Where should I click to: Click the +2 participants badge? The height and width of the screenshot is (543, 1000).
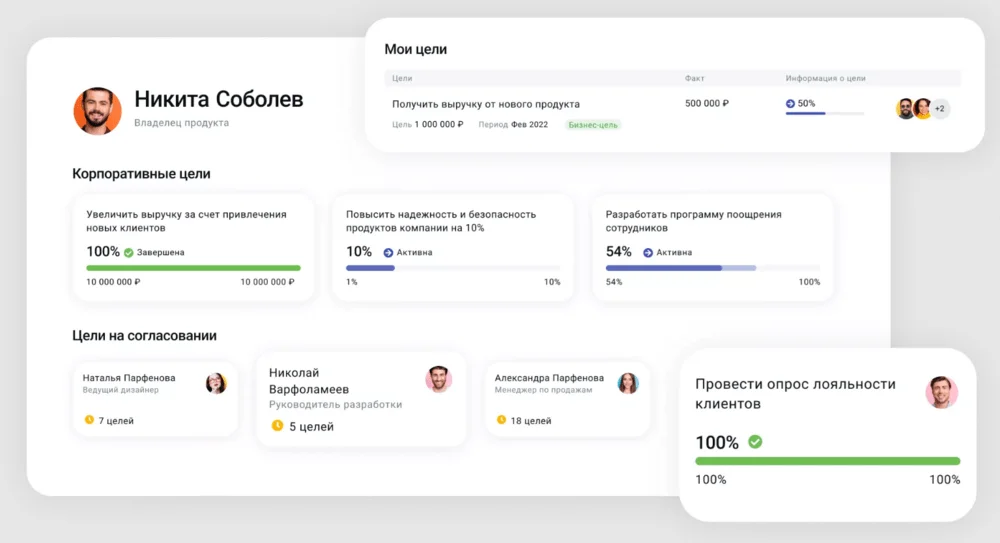(939, 108)
